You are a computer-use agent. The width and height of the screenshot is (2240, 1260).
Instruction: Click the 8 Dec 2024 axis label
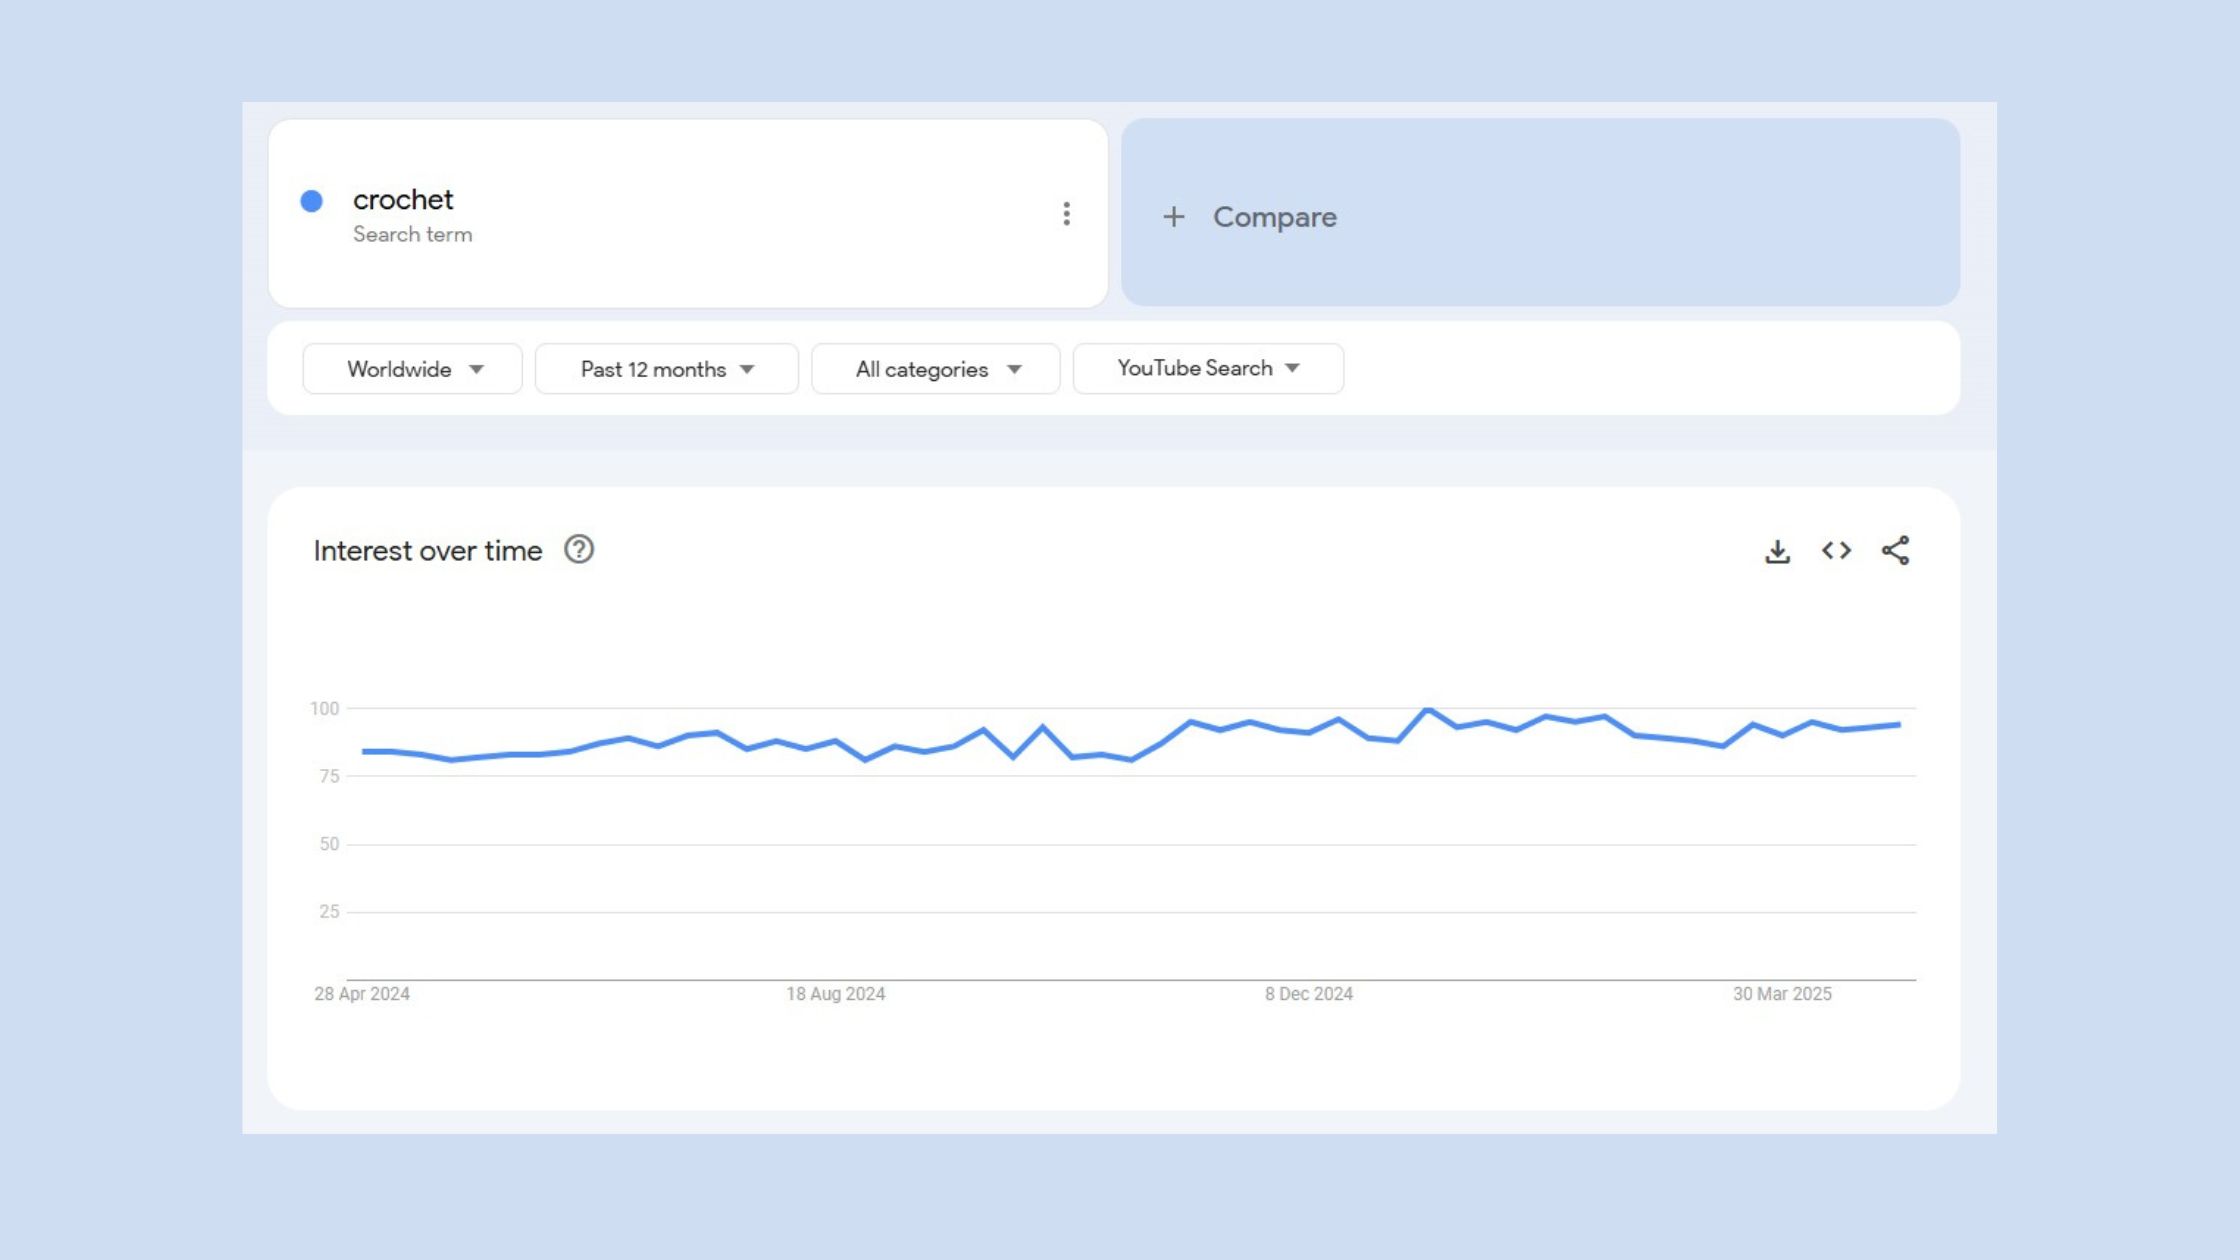click(x=1309, y=994)
